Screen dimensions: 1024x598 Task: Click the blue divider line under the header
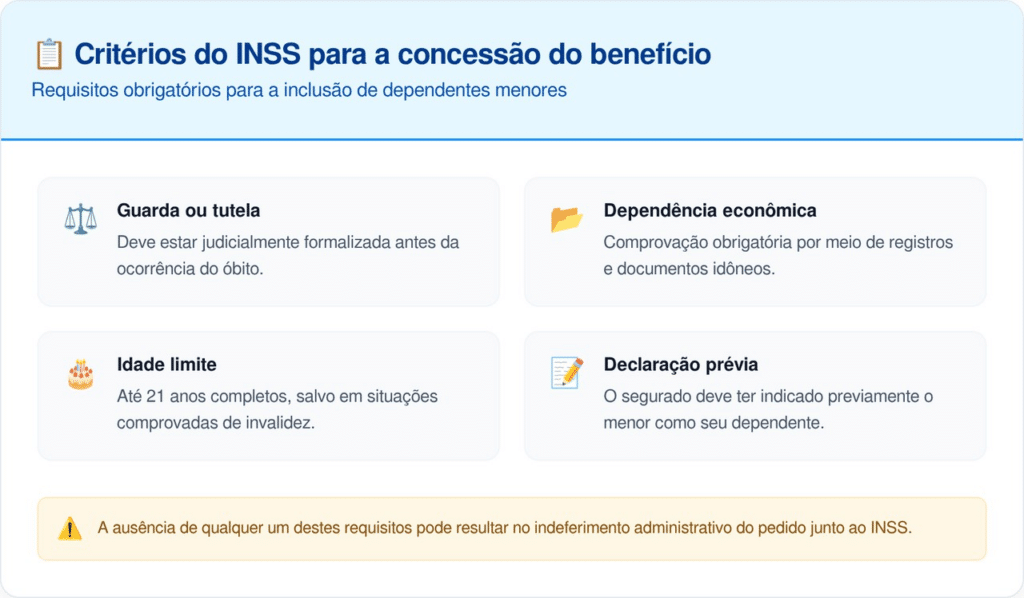pyautogui.click(x=512, y=139)
